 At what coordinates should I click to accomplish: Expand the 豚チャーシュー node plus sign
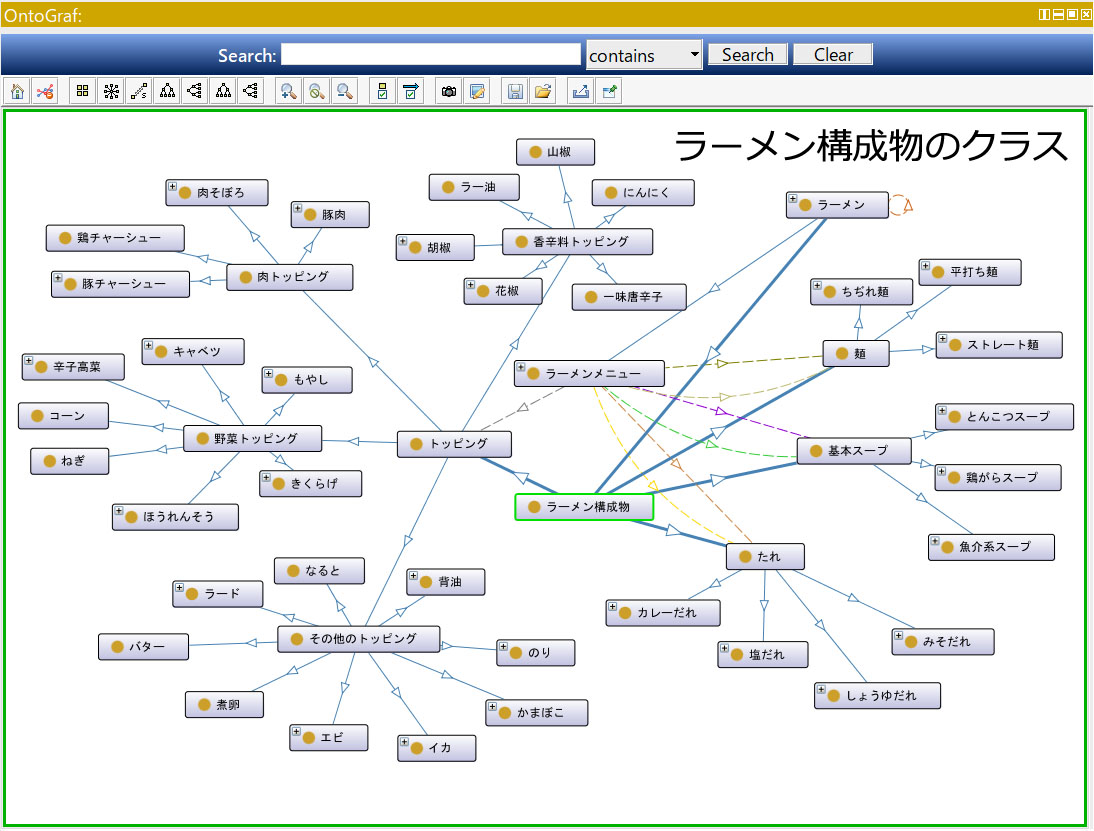(x=58, y=278)
